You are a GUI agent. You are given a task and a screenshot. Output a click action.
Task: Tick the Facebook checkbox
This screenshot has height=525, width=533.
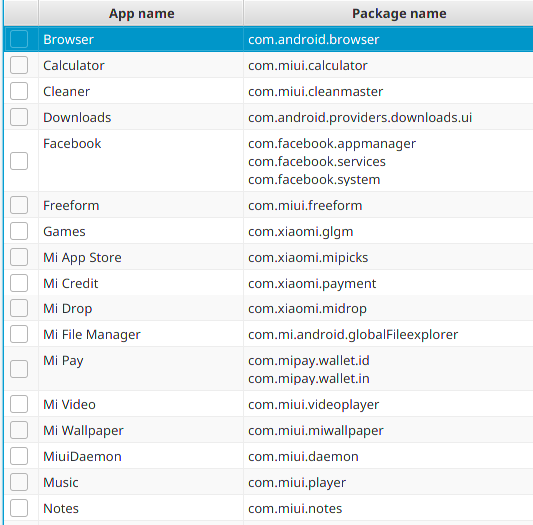click(x=19, y=161)
